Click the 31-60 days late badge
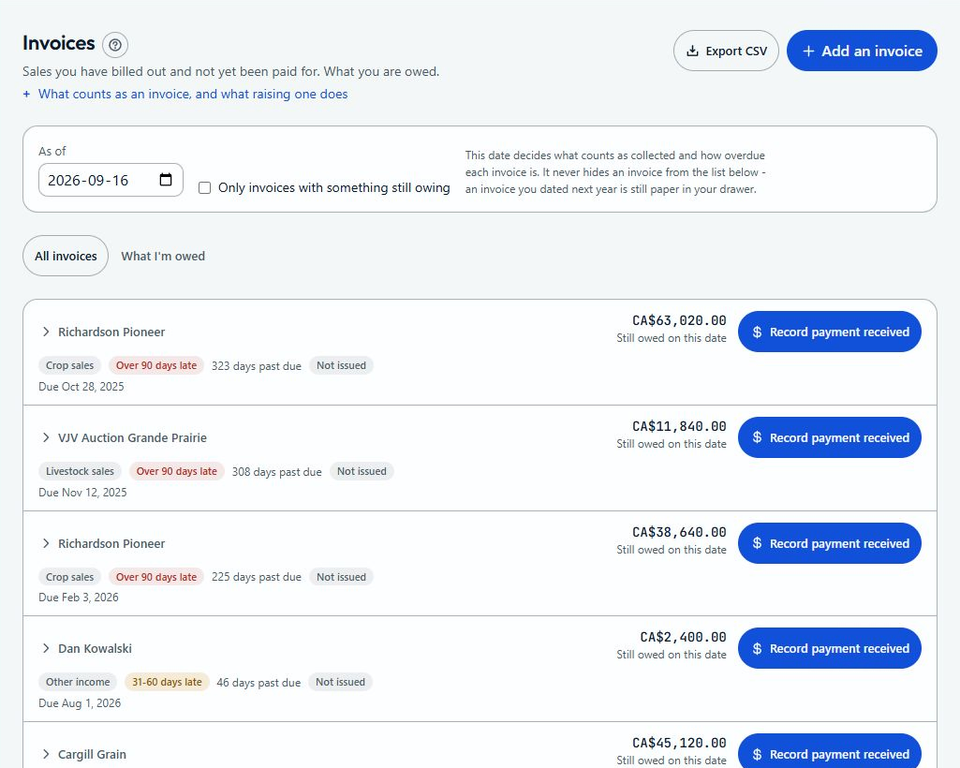 click(167, 682)
